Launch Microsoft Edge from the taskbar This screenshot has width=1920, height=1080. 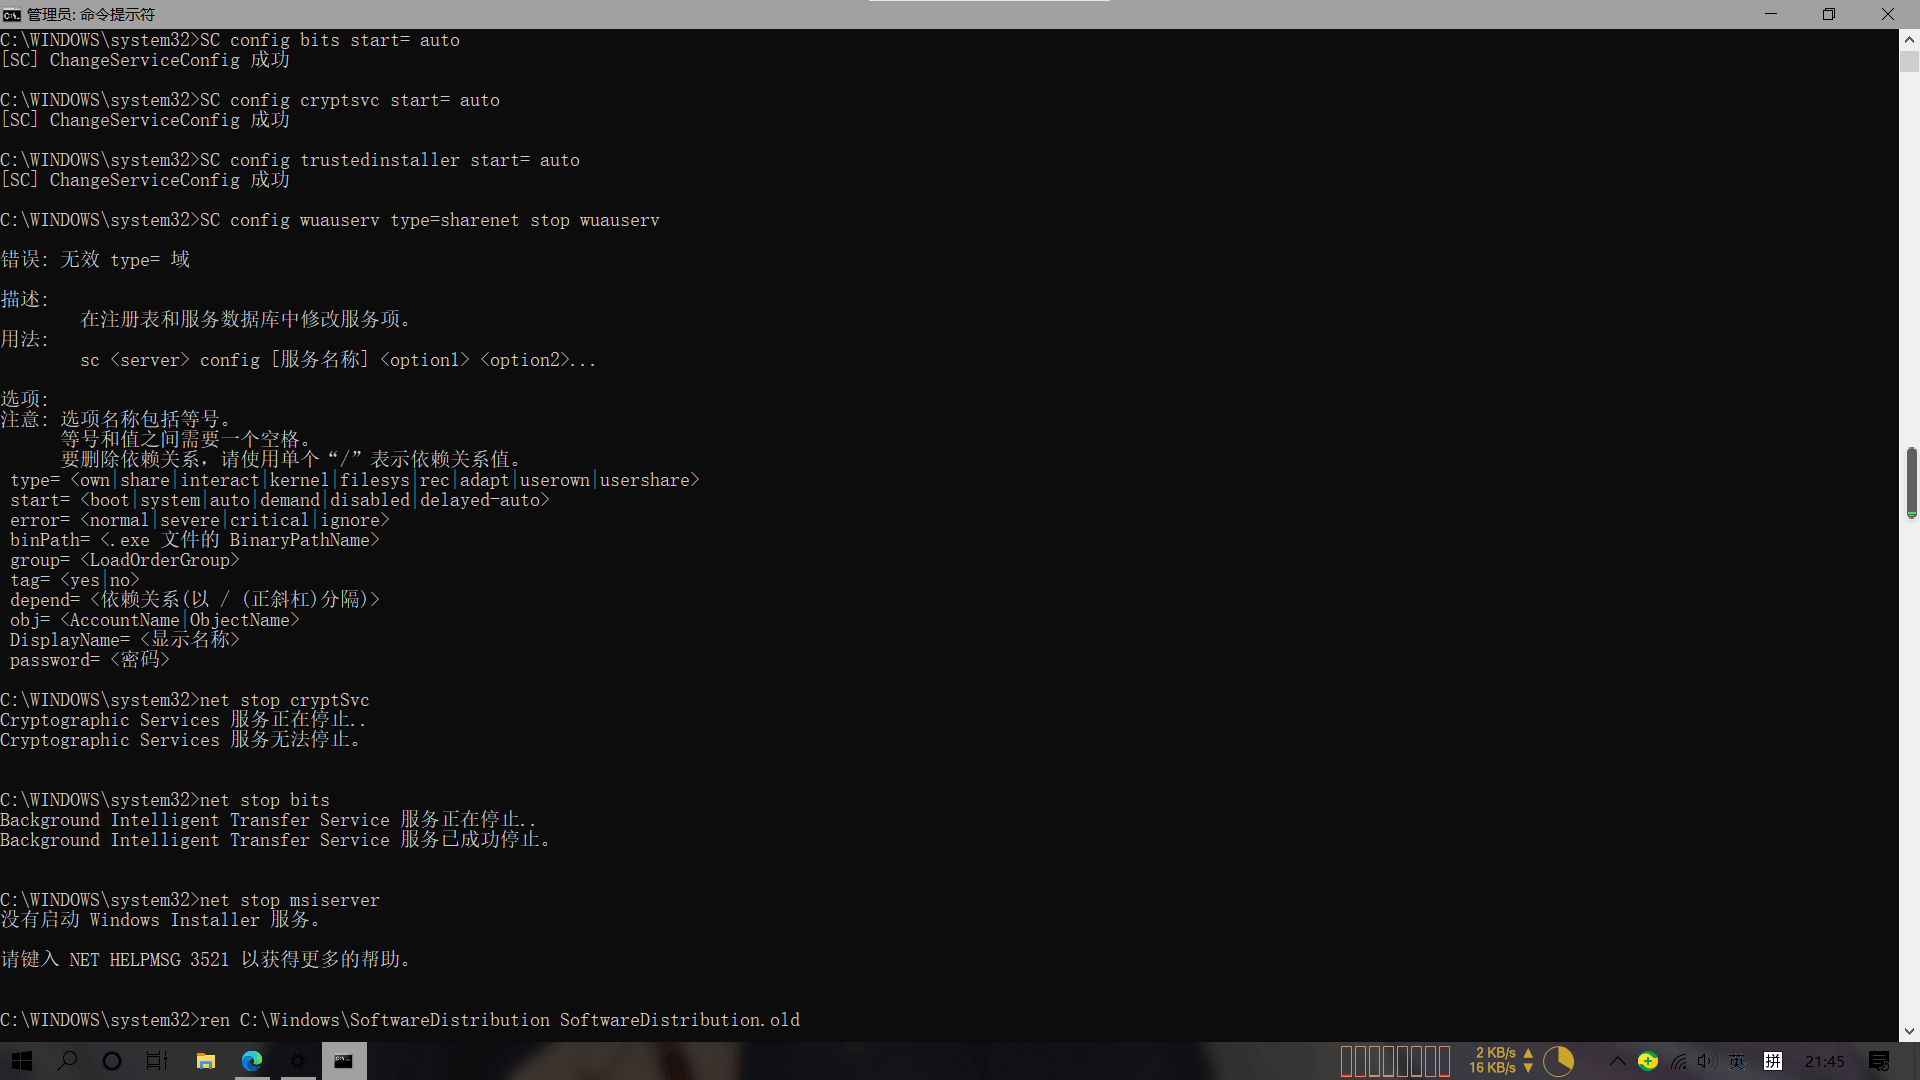pyautogui.click(x=252, y=1061)
